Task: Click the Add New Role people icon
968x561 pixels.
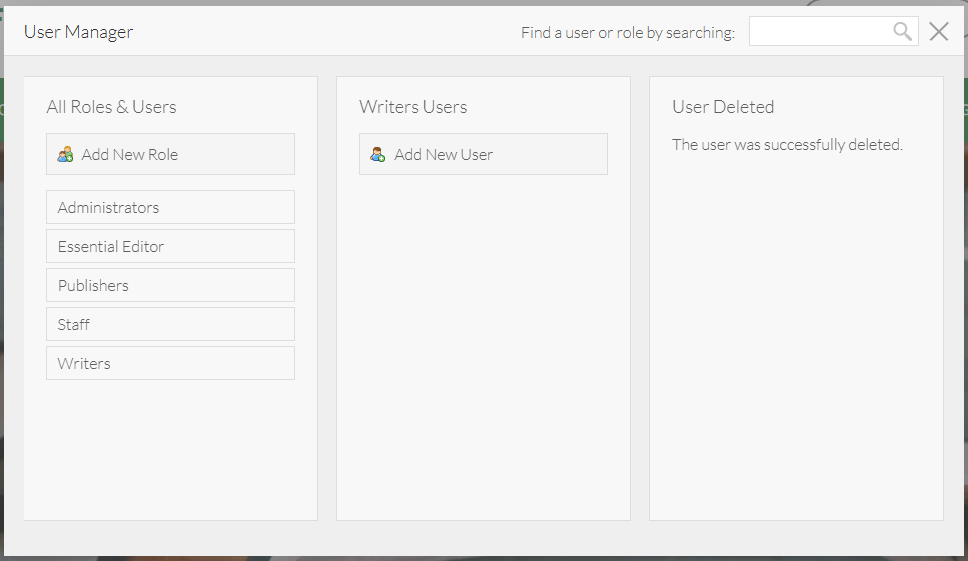Action: pyautogui.click(x=65, y=154)
